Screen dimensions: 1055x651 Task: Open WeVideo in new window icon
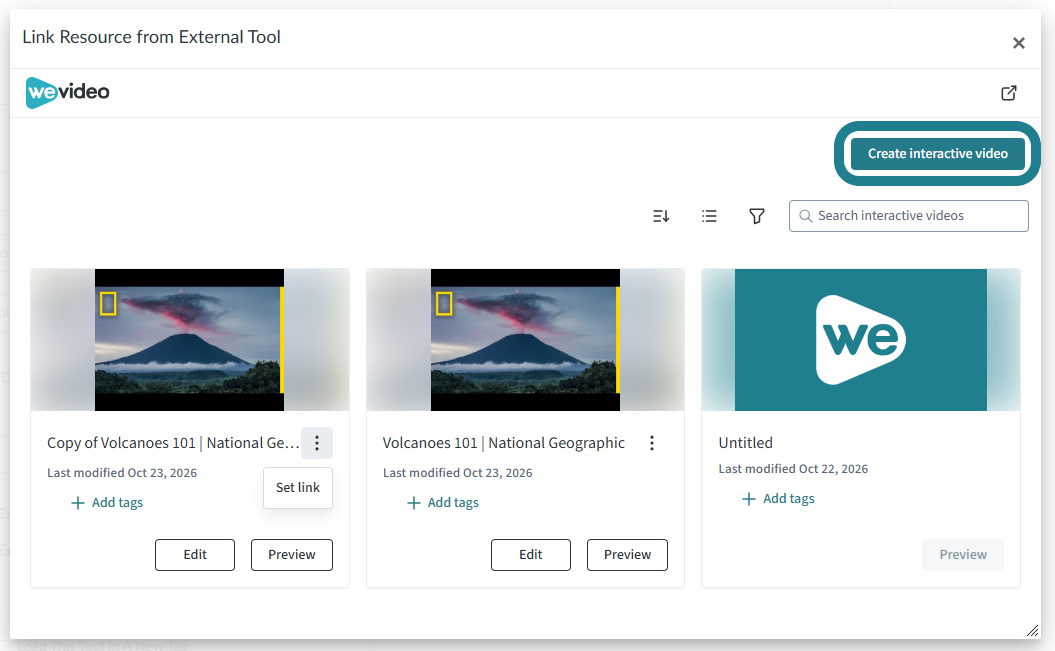coord(1009,93)
